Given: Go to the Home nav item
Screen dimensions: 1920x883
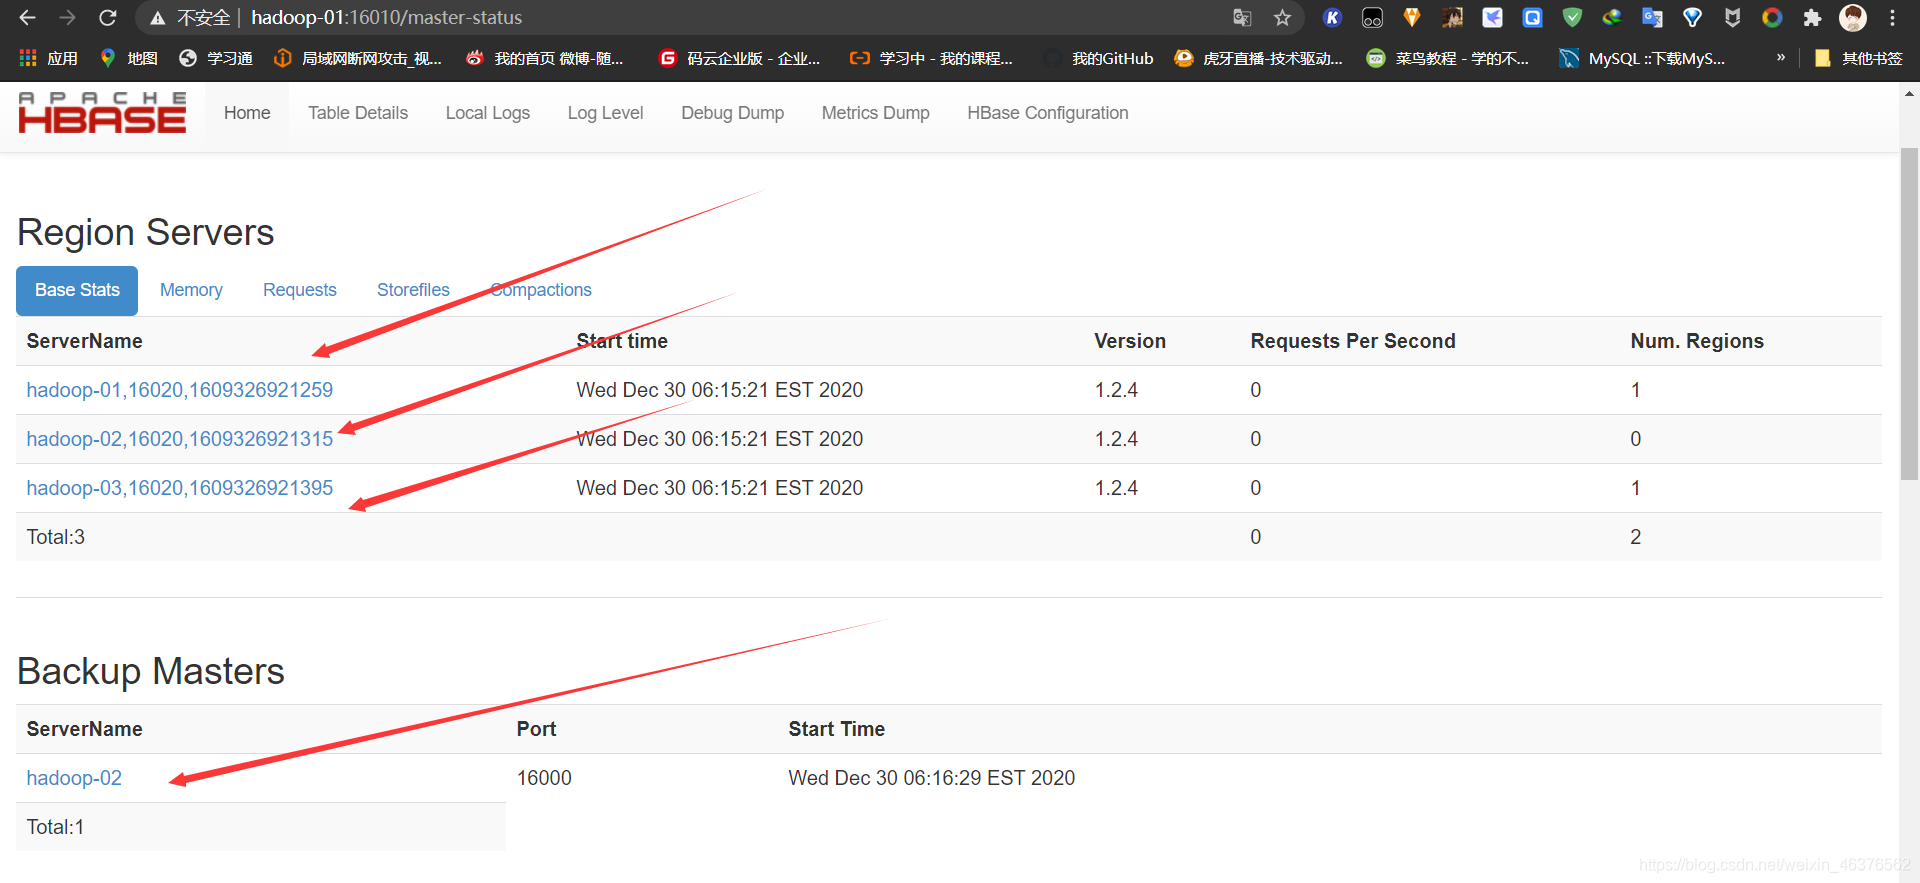Looking at the screenshot, I should tap(247, 113).
